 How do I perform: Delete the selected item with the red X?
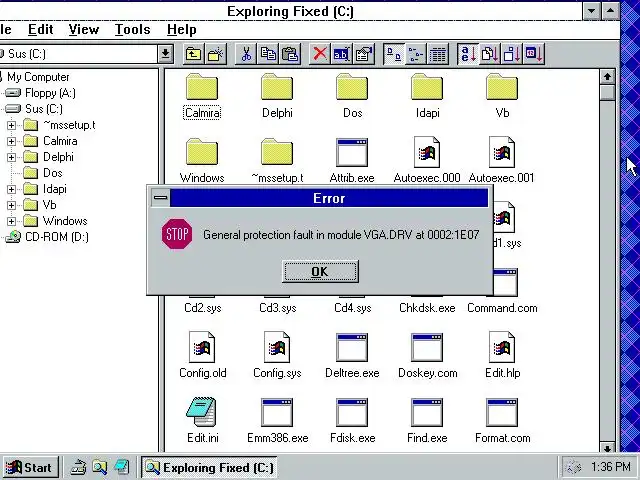320,54
